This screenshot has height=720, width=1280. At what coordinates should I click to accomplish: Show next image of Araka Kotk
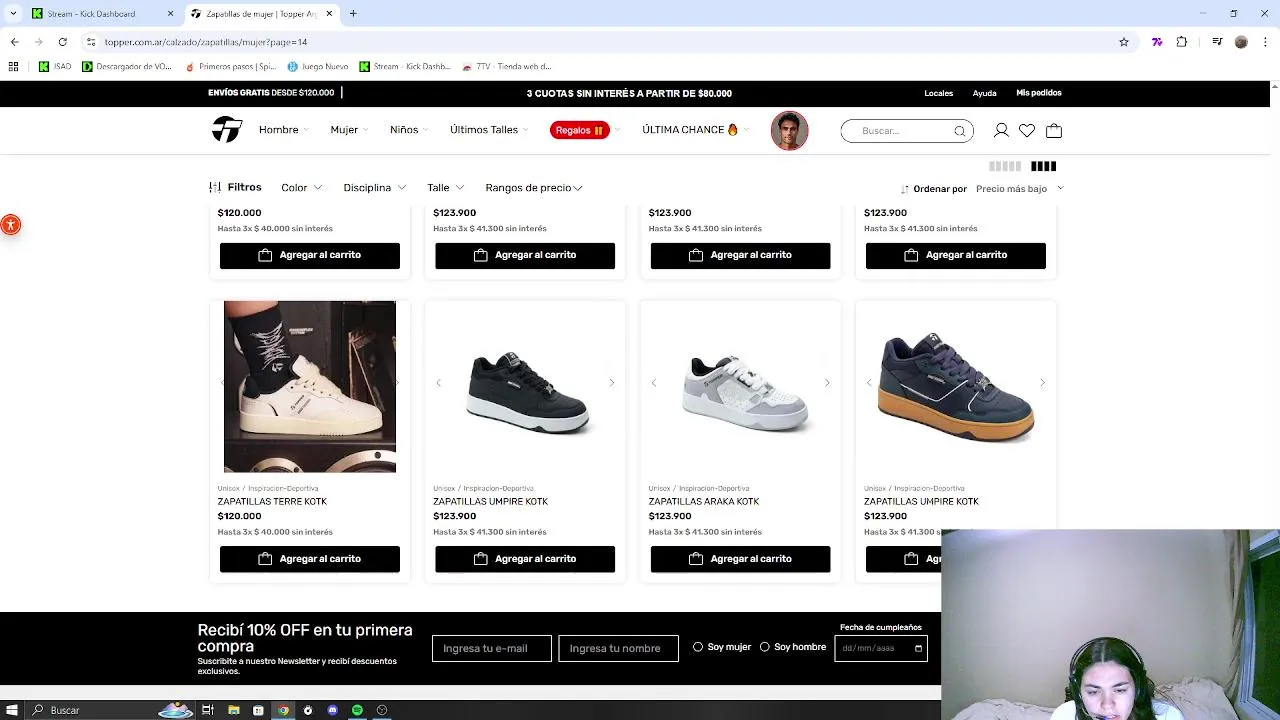[827, 383]
